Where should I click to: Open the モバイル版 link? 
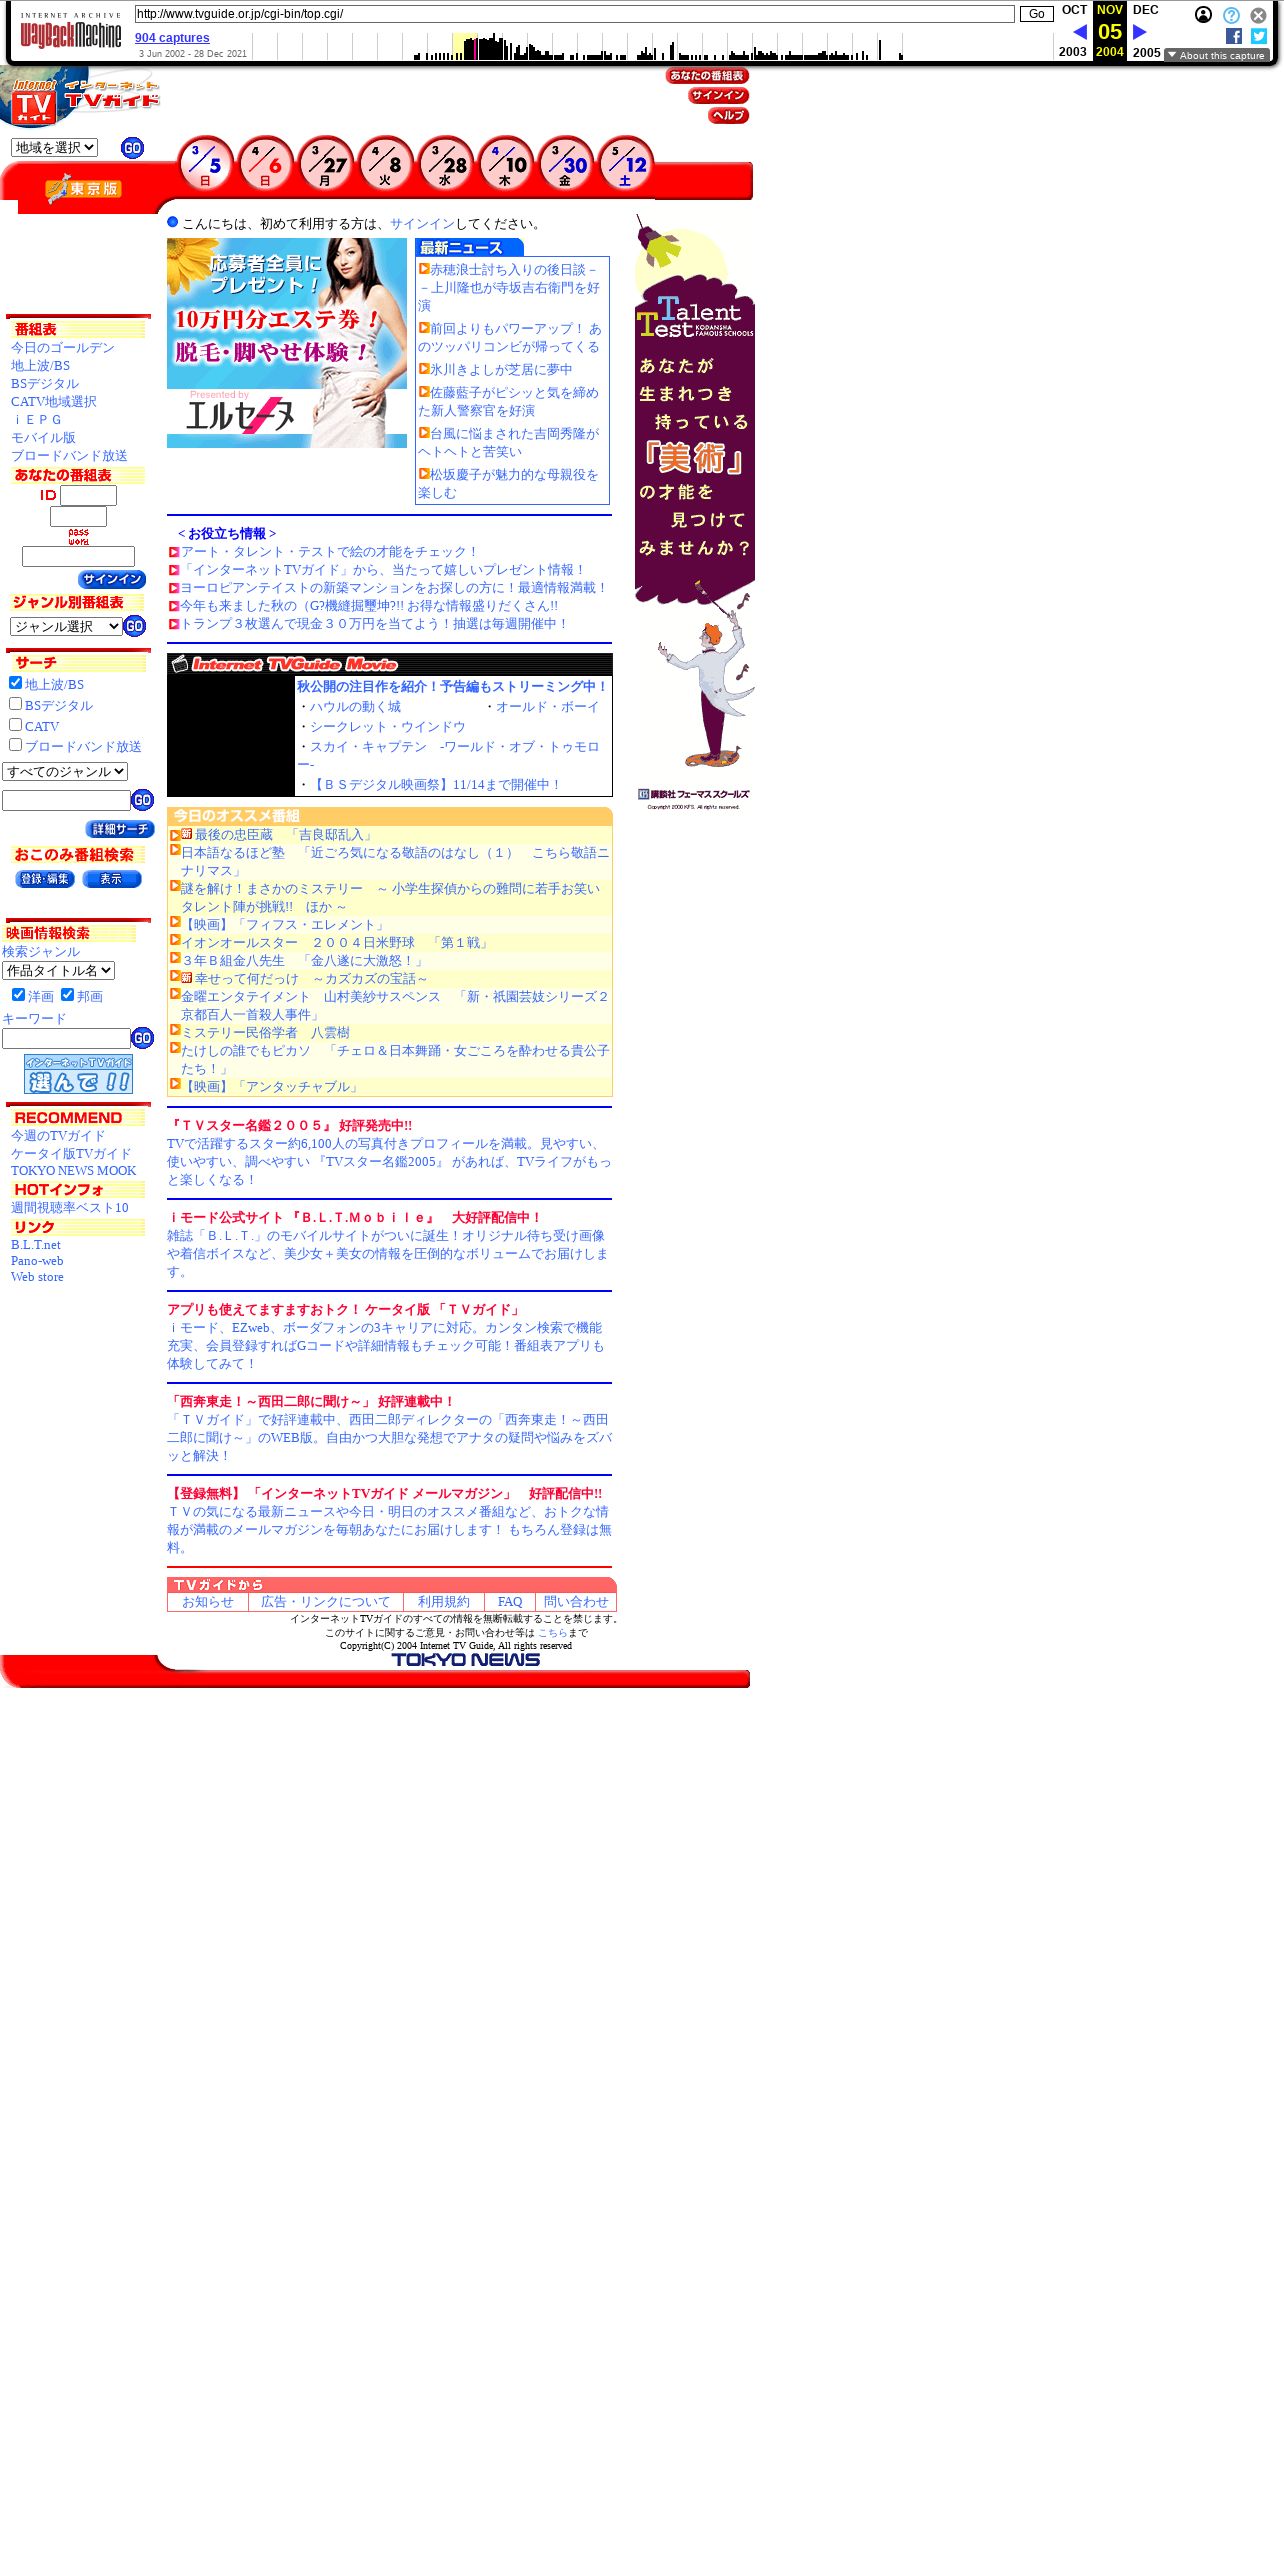point(43,438)
